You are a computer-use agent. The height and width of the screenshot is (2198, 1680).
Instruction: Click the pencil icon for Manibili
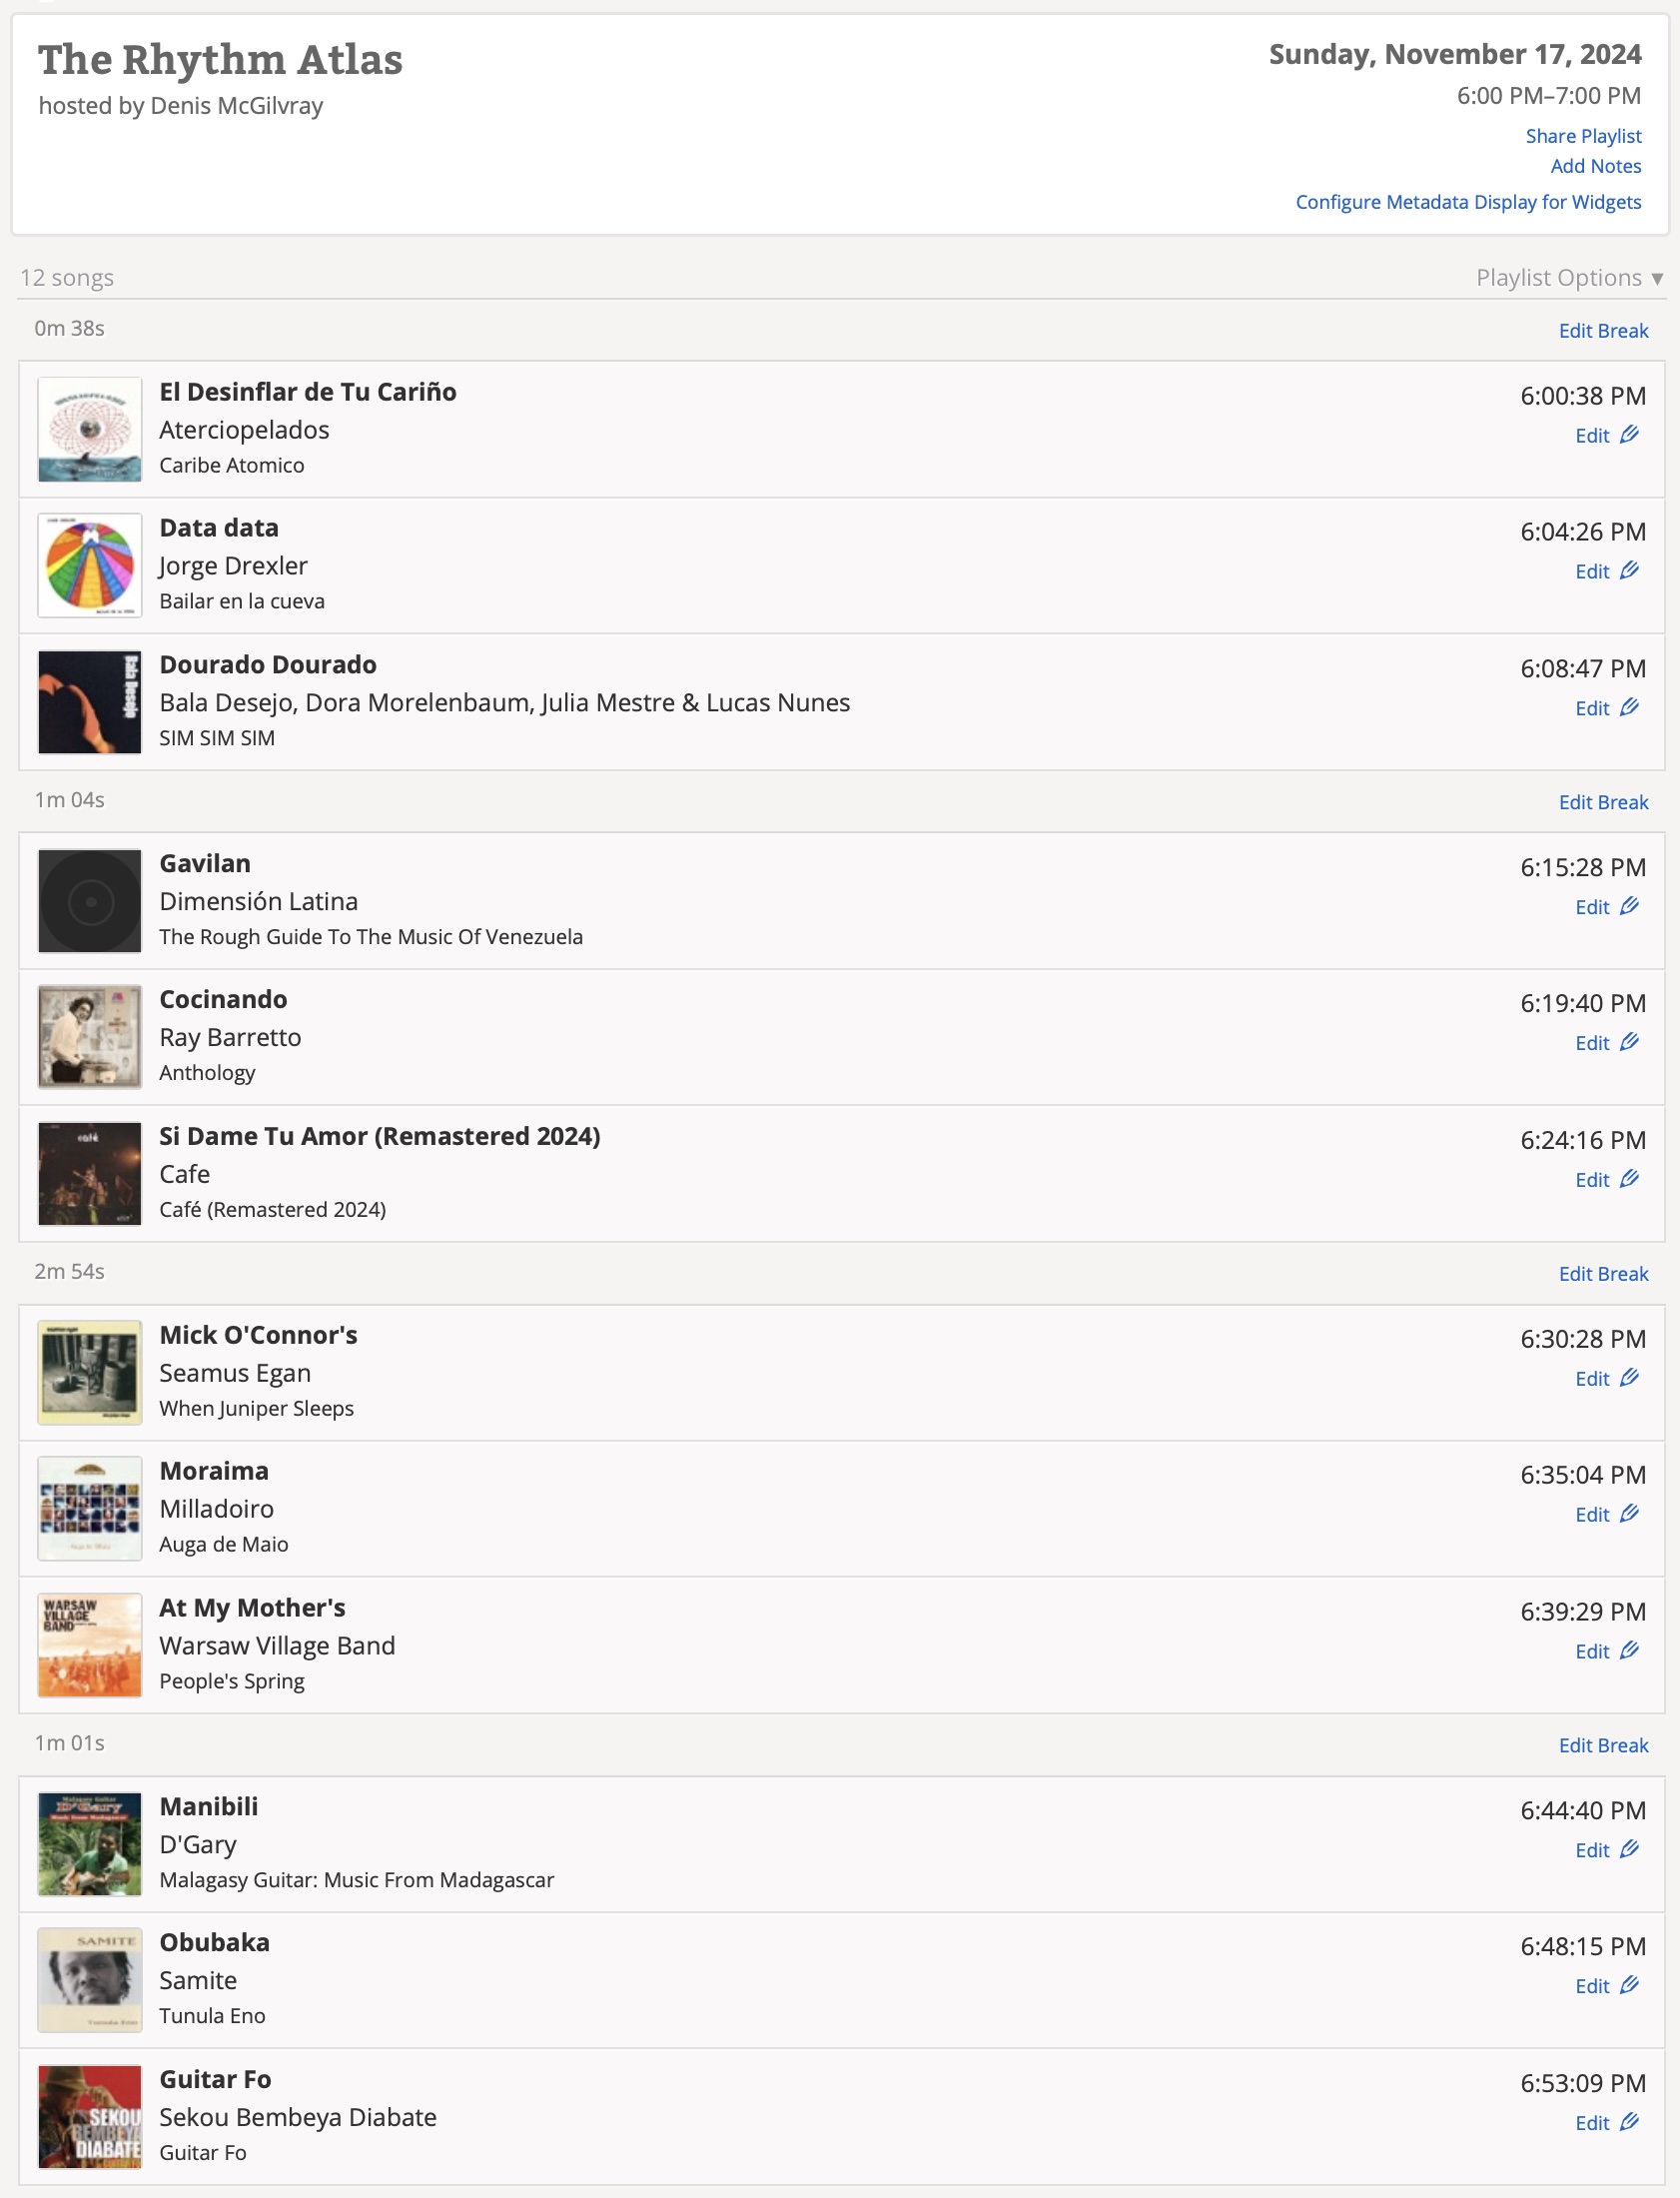click(1629, 1850)
